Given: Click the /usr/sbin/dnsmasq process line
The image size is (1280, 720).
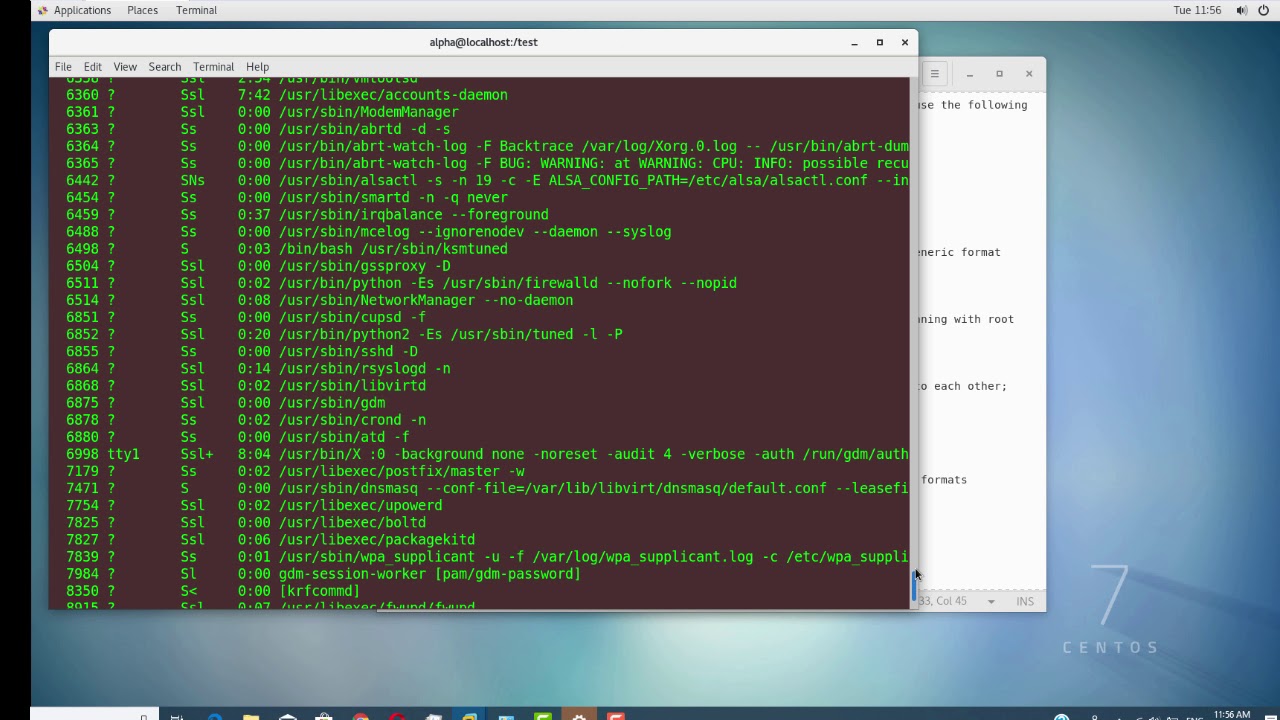Looking at the screenshot, I should click(487, 488).
